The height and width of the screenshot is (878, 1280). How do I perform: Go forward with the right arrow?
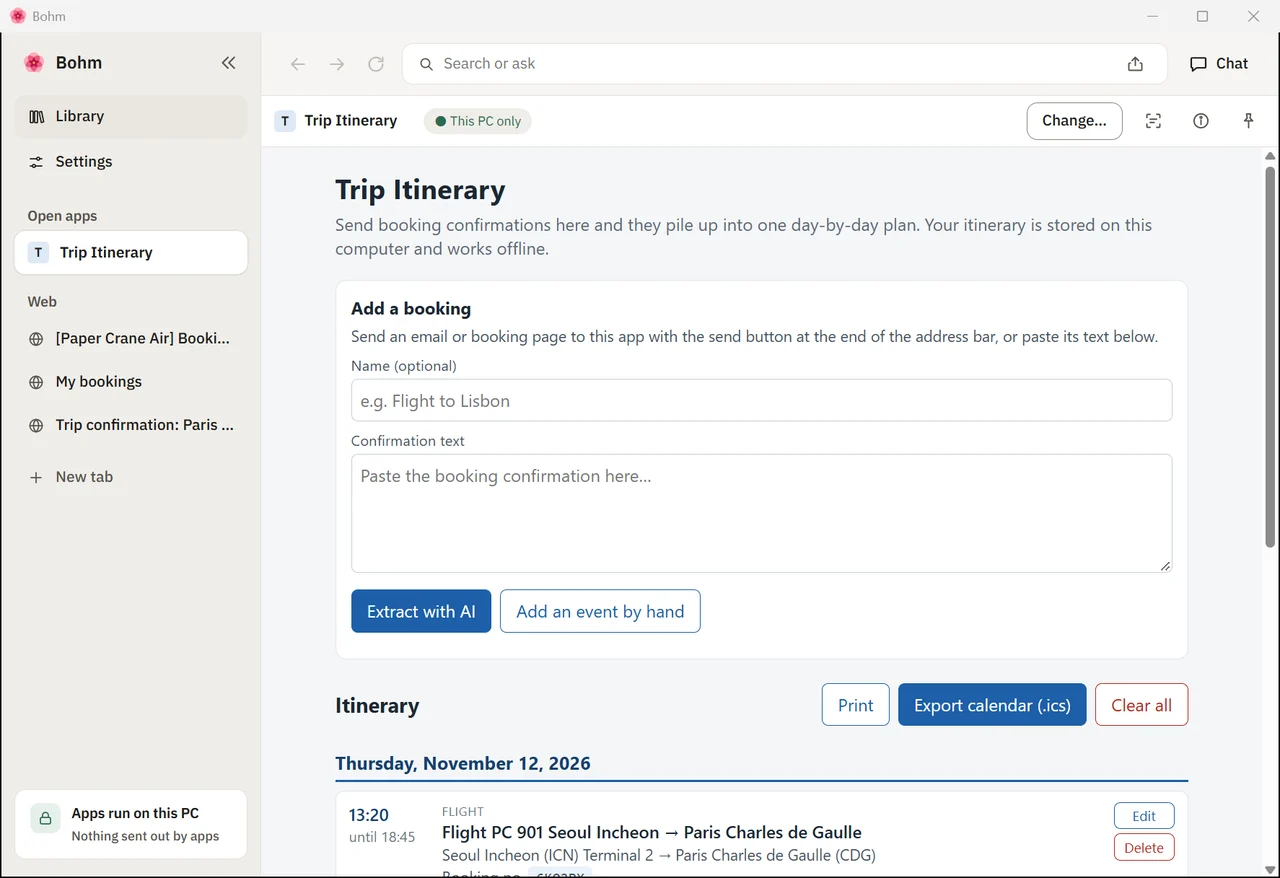click(337, 64)
